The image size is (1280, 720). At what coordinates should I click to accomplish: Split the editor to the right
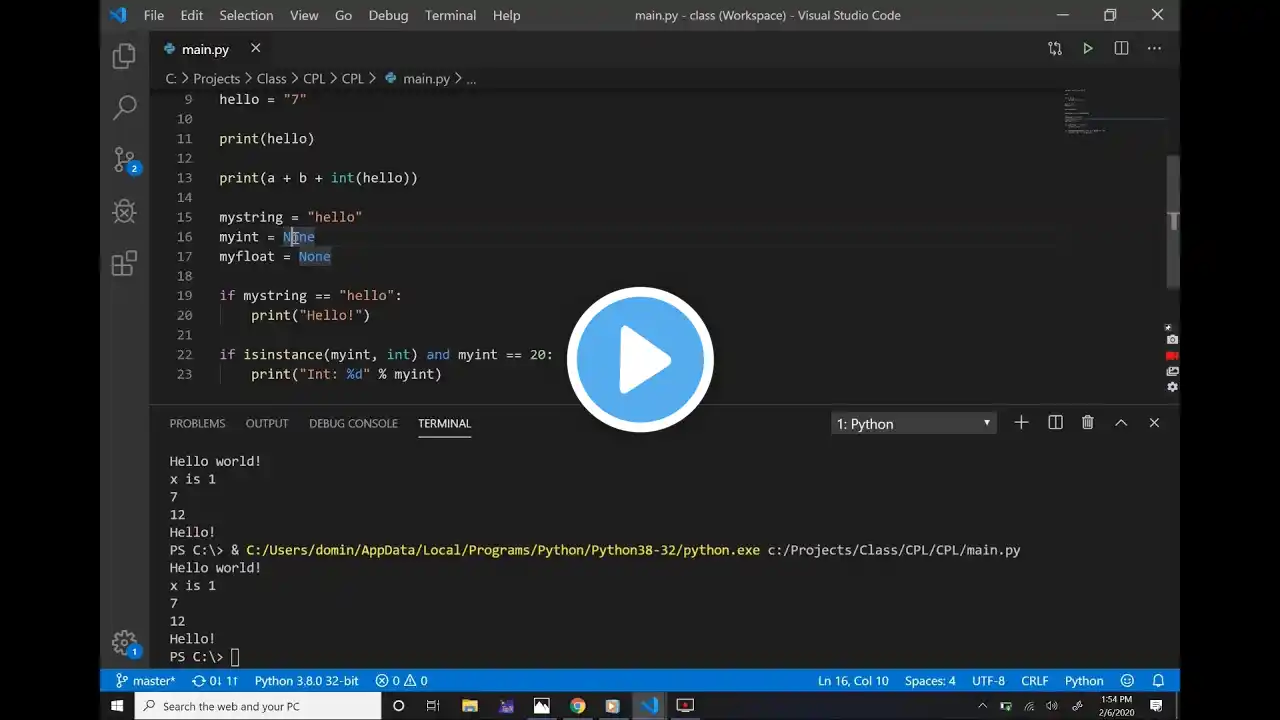click(1121, 48)
